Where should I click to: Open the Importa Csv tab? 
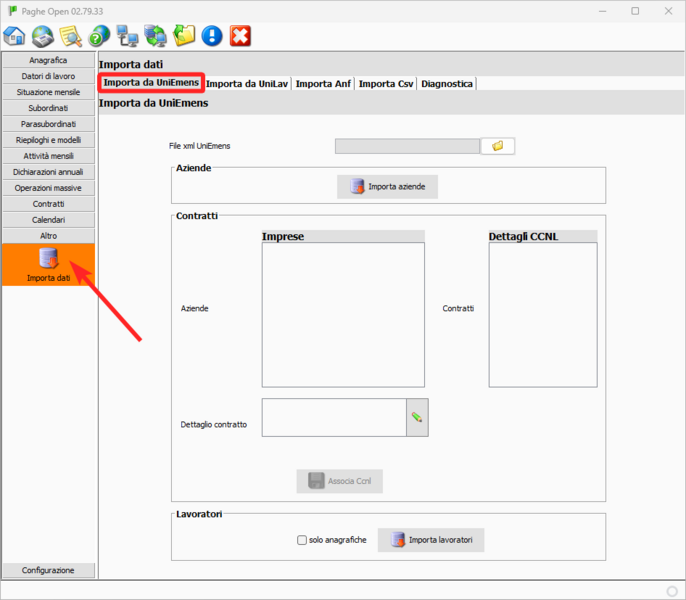click(386, 84)
